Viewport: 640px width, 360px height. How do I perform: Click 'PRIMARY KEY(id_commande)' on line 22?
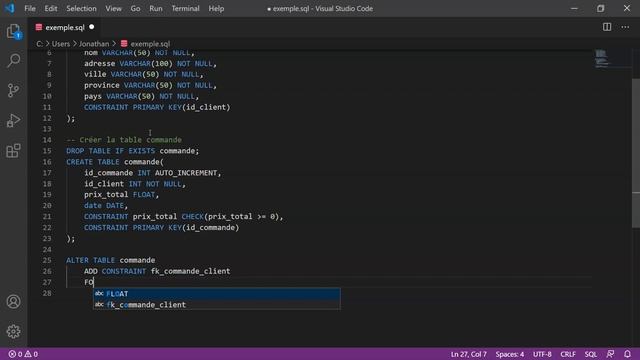(x=186, y=227)
